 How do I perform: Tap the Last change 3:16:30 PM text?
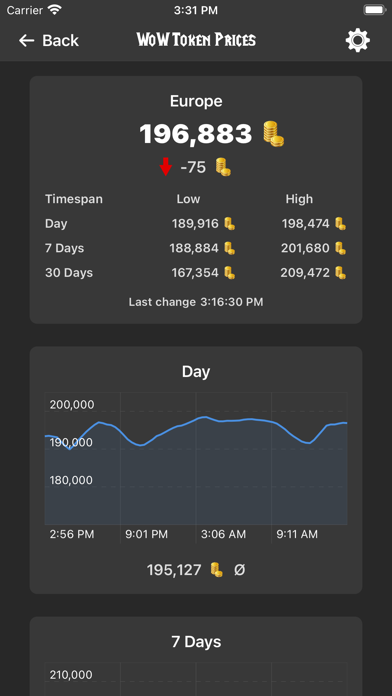(x=196, y=302)
